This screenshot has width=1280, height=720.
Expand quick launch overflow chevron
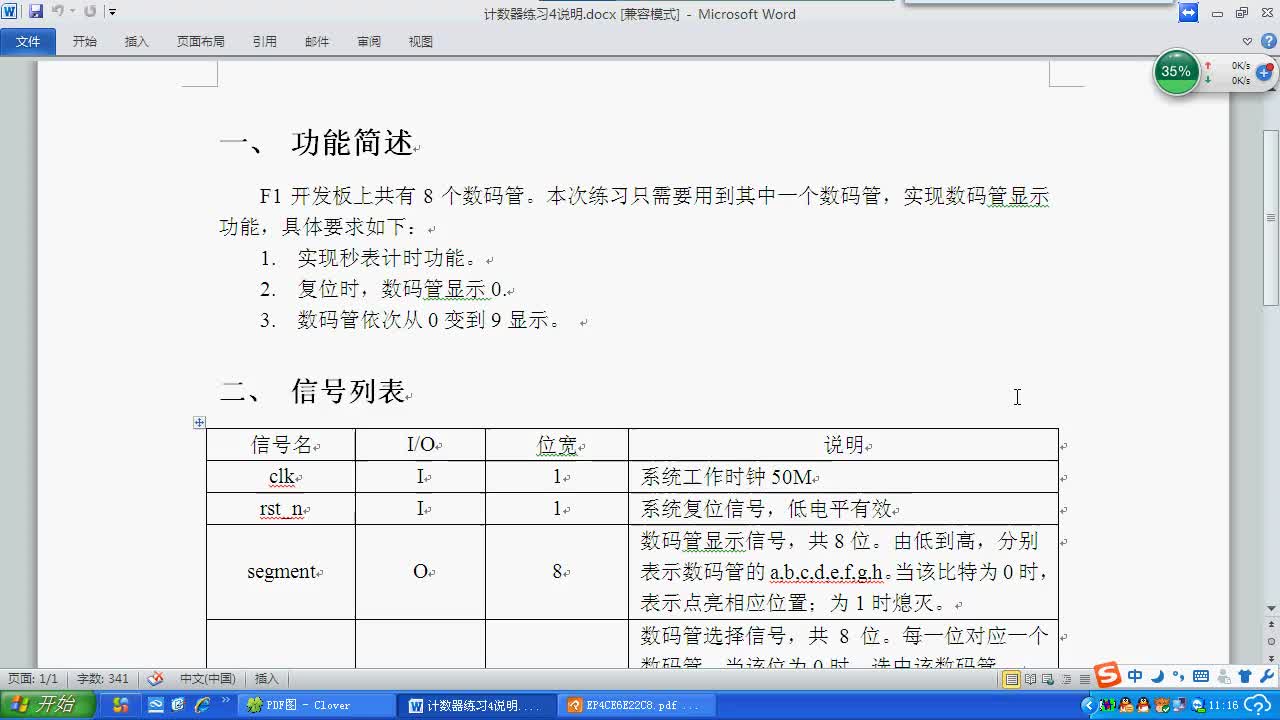tap(225, 702)
